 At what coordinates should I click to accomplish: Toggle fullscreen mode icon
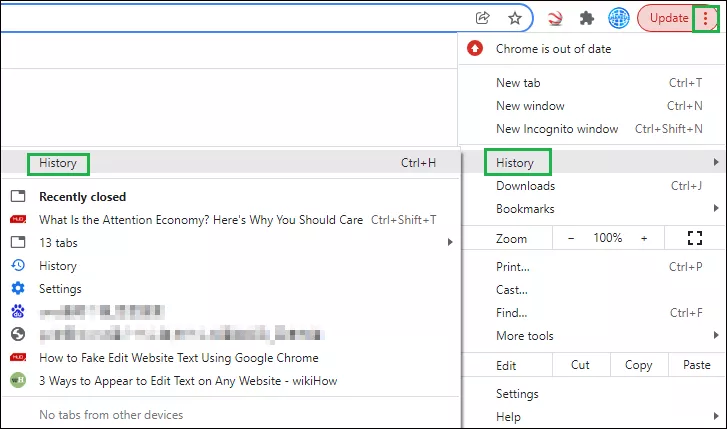click(x=695, y=238)
